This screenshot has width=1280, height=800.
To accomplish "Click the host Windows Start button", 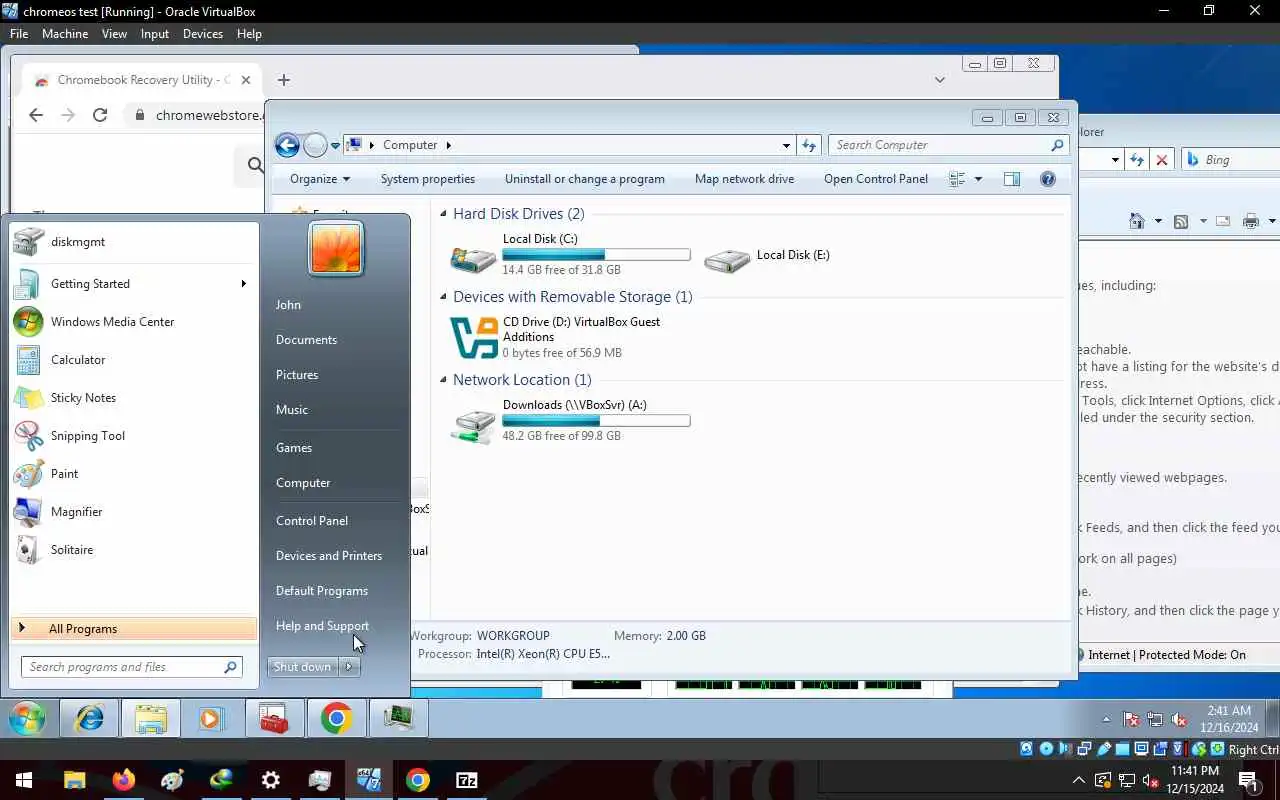I will click(24, 780).
